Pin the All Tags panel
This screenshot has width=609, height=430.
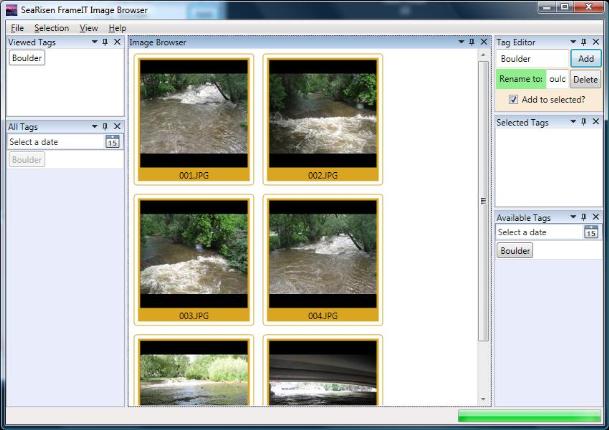point(105,127)
